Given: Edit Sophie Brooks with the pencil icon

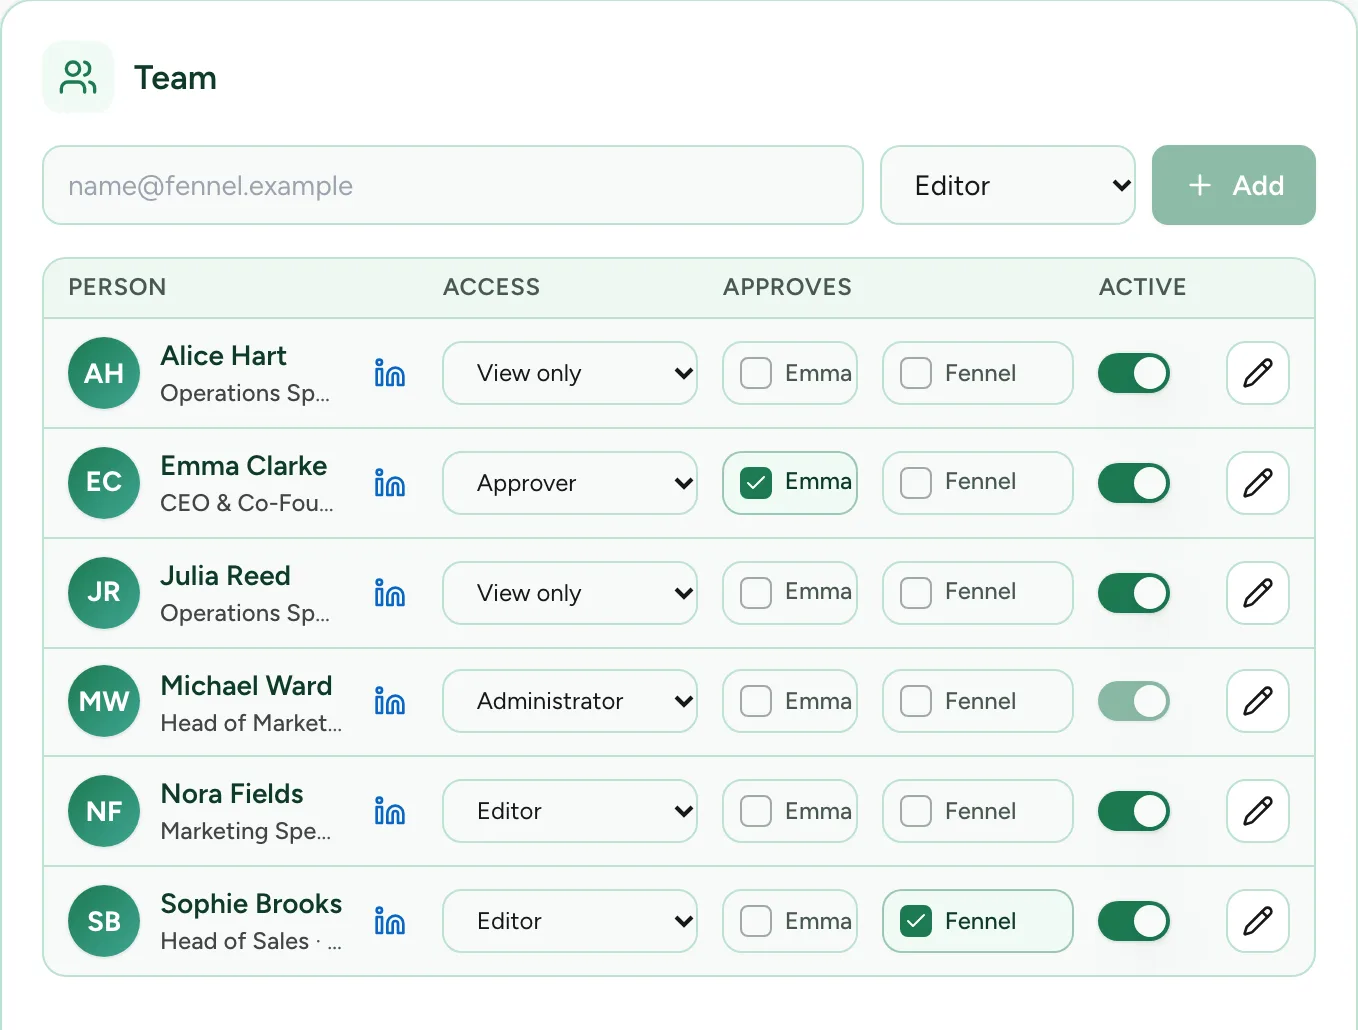Looking at the screenshot, I should coord(1258,921).
